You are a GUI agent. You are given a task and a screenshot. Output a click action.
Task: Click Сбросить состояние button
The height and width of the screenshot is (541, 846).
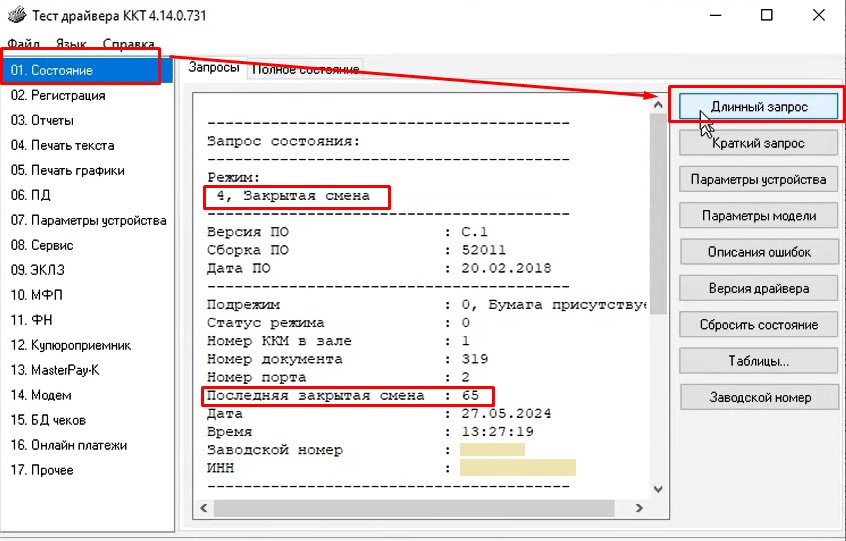[758, 325]
